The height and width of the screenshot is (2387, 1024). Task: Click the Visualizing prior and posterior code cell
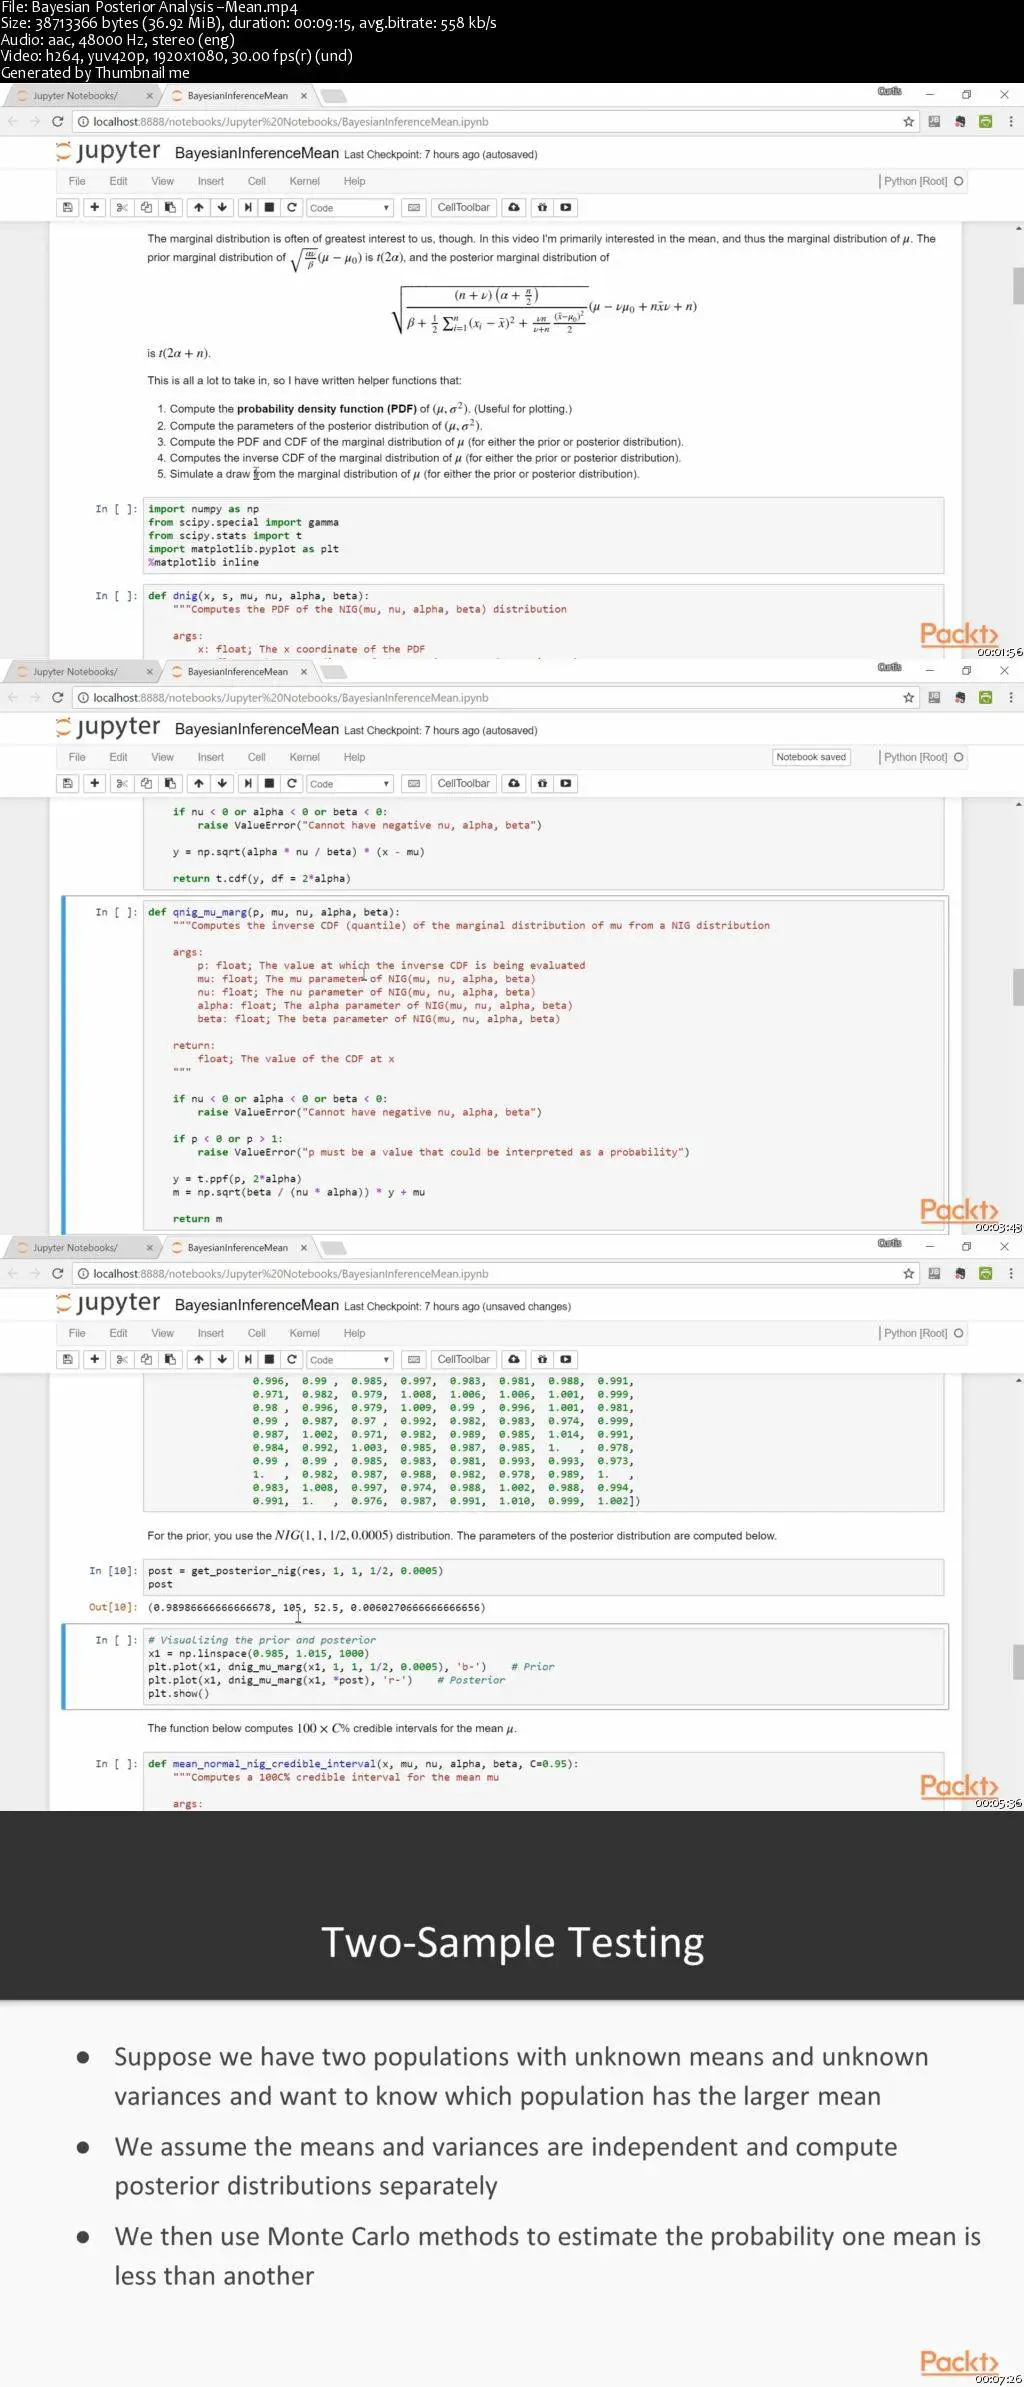click(544, 1667)
